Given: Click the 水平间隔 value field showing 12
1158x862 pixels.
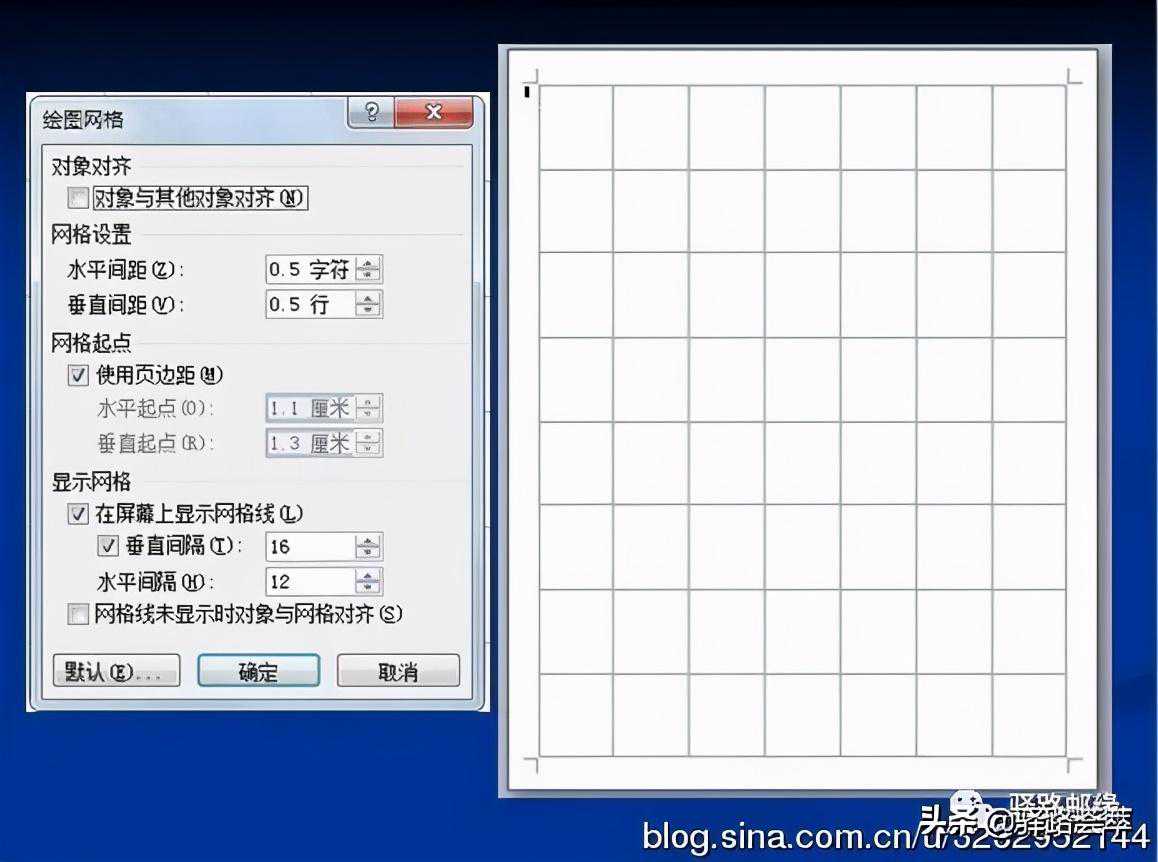Looking at the screenshot, I should [x=310, y=582].
